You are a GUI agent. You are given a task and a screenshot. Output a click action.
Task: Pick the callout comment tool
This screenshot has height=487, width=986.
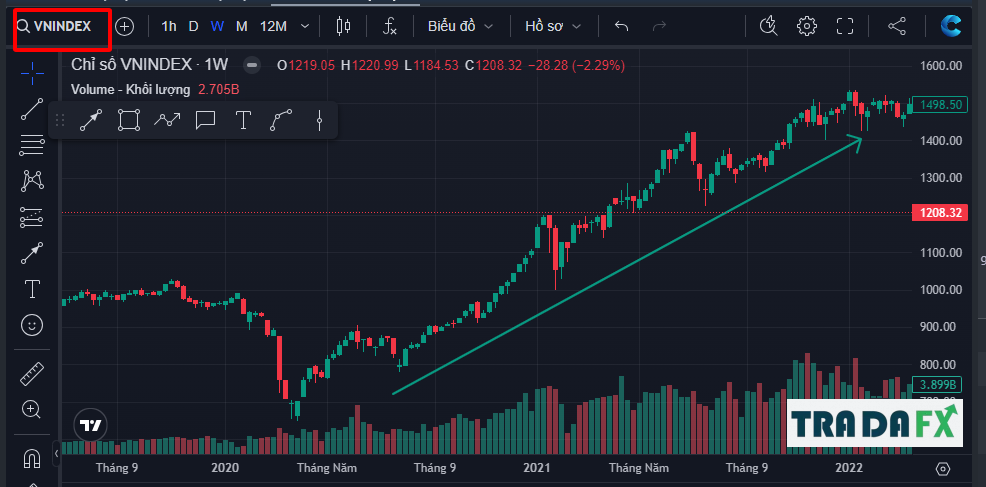[x=205, y=120]
